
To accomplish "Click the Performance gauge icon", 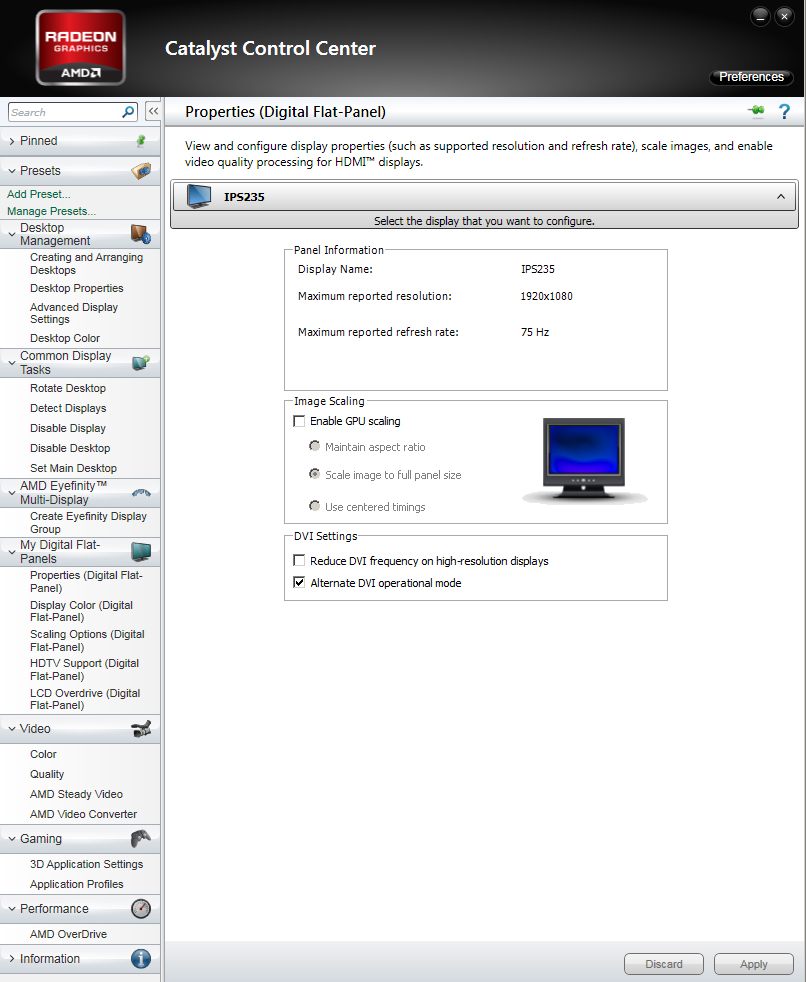I will [141, 909].
